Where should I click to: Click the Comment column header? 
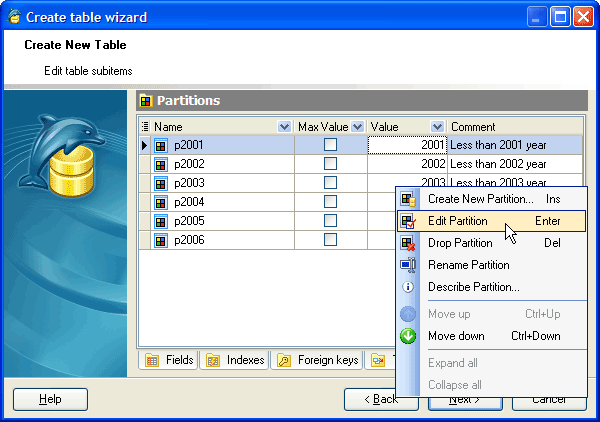coord(515,127)
